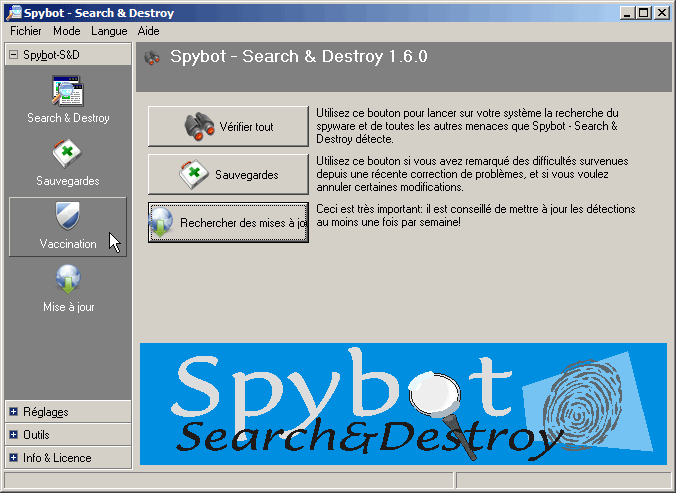This screenshot has width=676, height=493.
Task: Click the Spybot title bar icon
Action: coord(13,12)
